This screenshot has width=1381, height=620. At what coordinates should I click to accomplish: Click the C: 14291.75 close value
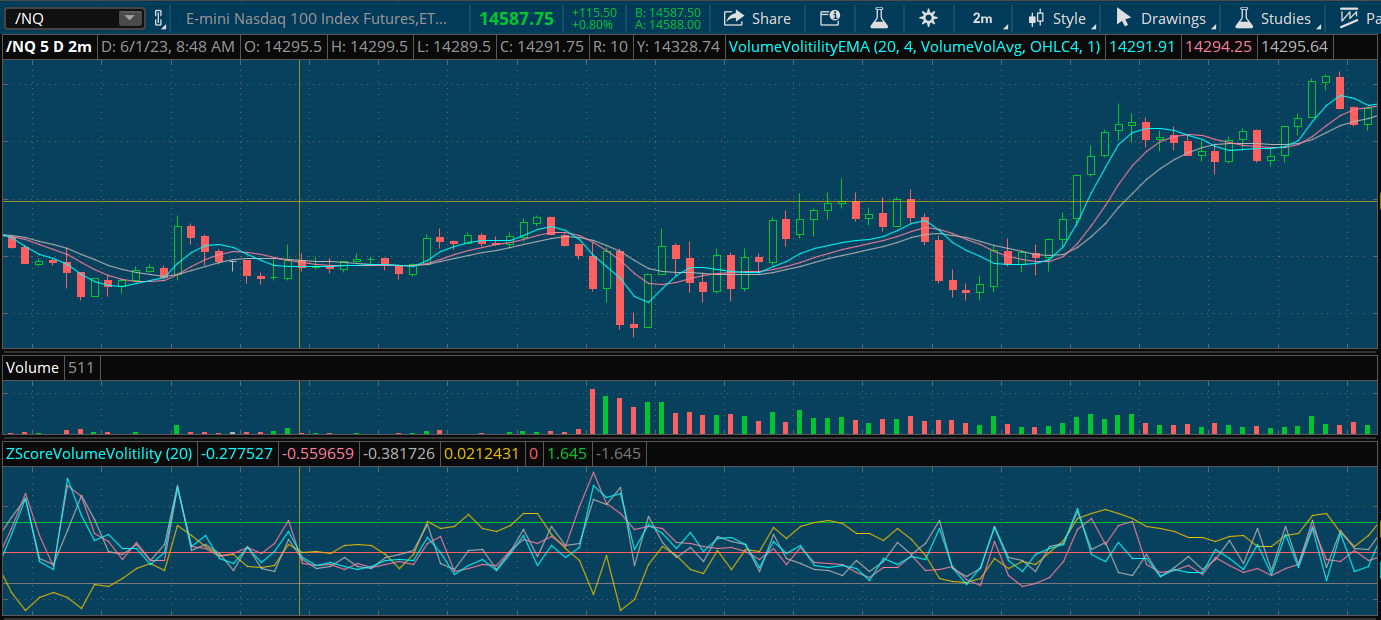(542, 47)
